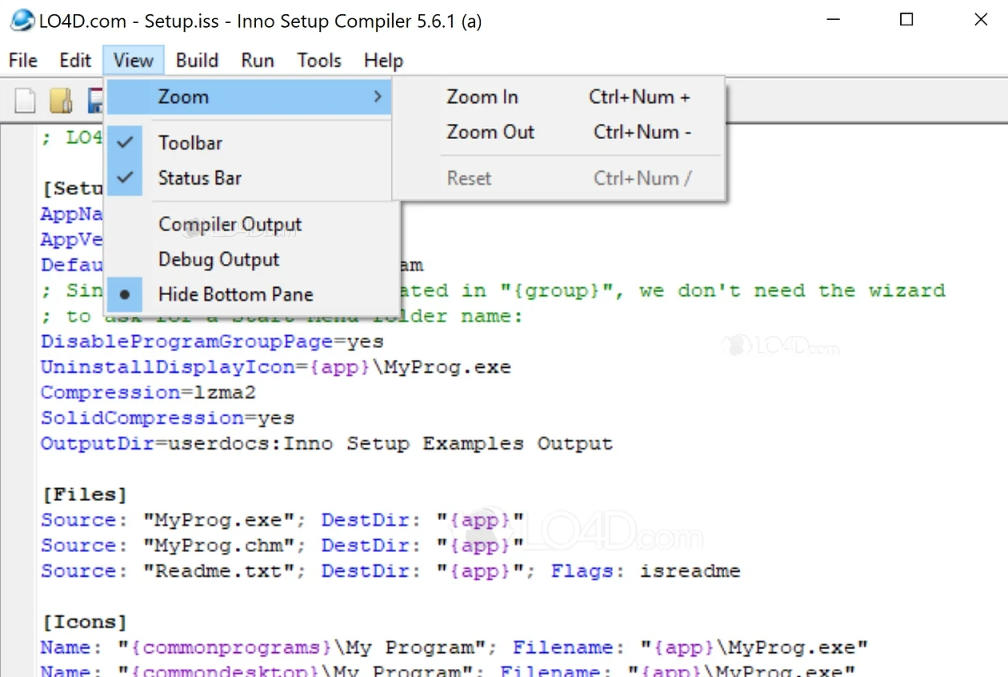Open the Tools menu
Screen dimensions: 1008x677
[319, 60]
